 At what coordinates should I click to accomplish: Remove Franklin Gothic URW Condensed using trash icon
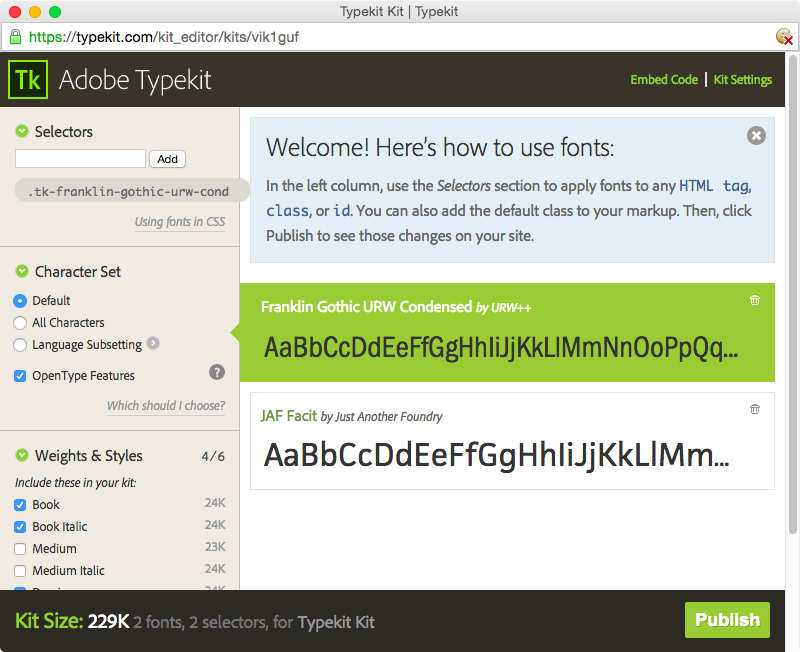(x=755, y=300)
